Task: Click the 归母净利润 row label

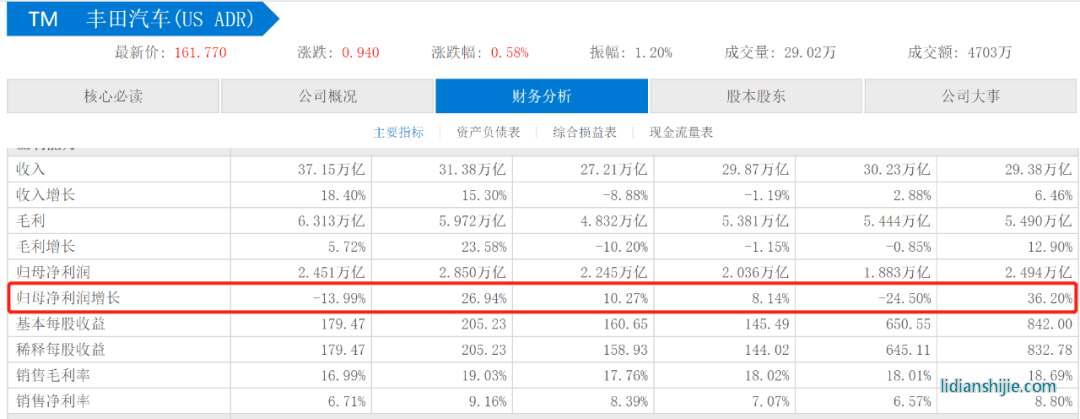Action: coord(53,272)
